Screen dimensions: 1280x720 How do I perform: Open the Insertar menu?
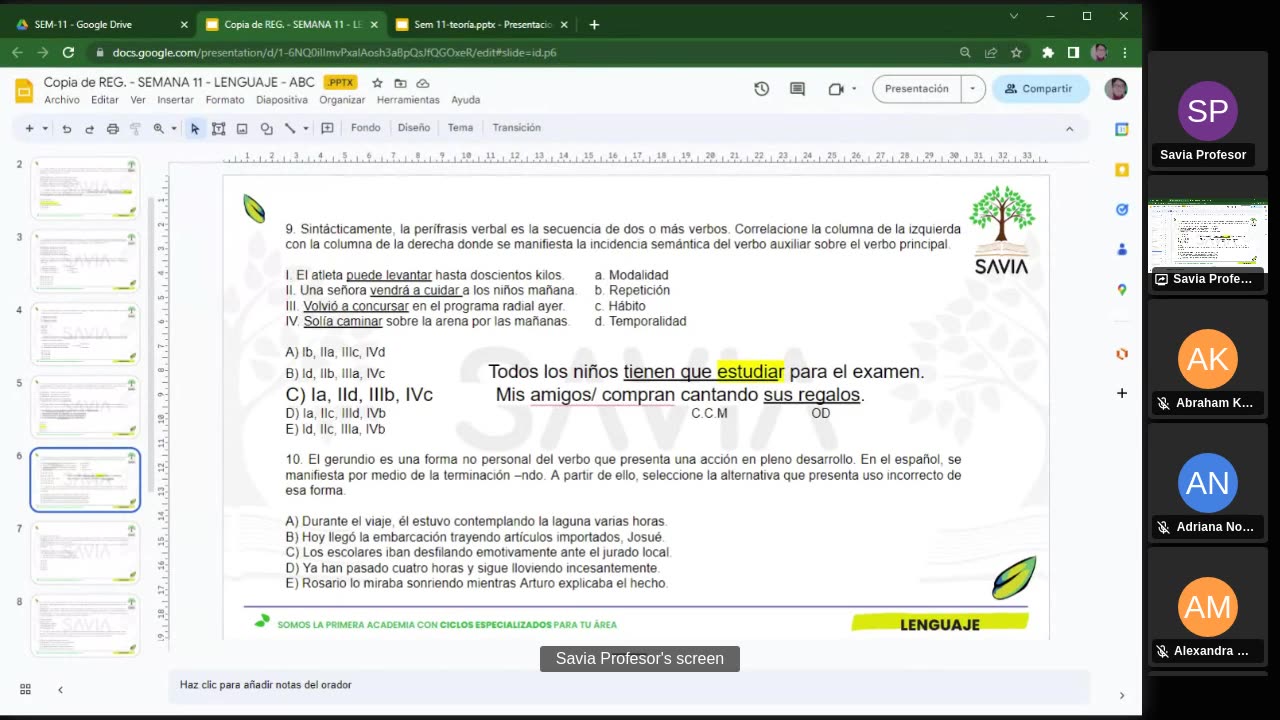pos(176,100)
